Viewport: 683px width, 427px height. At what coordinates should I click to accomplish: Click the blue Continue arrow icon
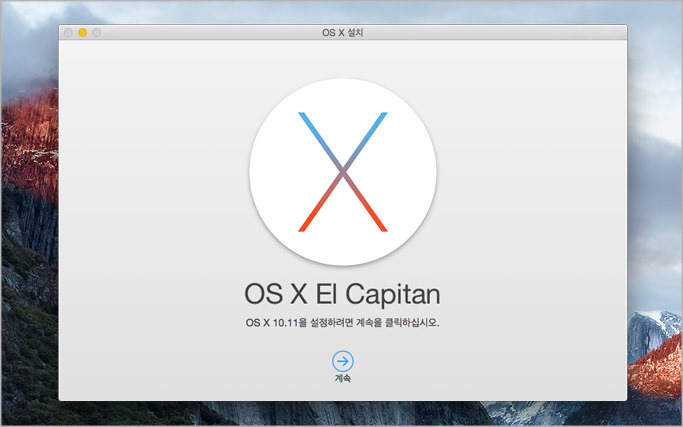[343, 361]
